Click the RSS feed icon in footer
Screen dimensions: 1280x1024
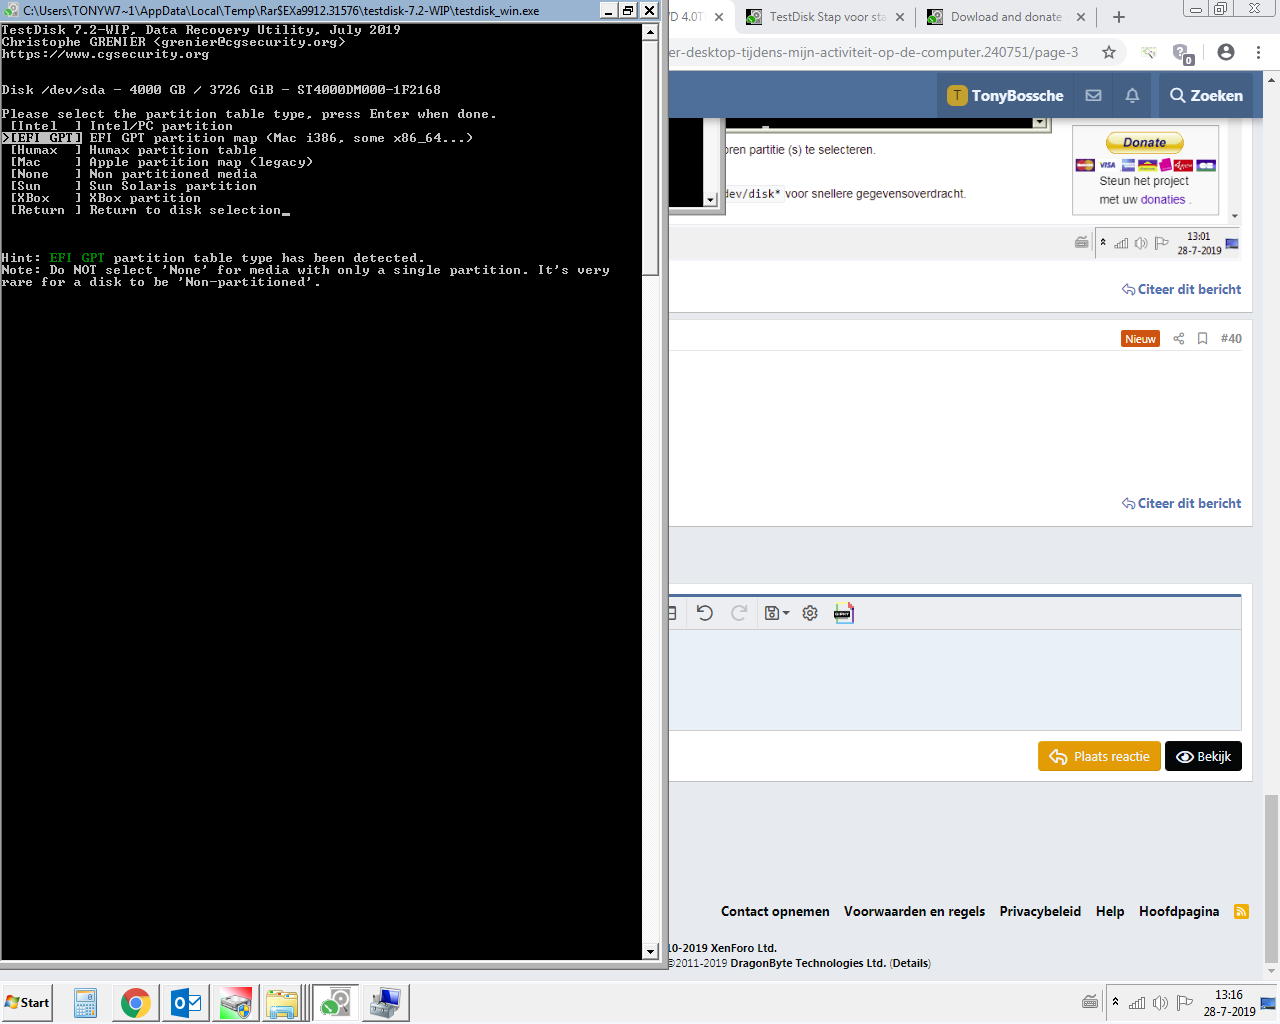tap(1241, 911)
